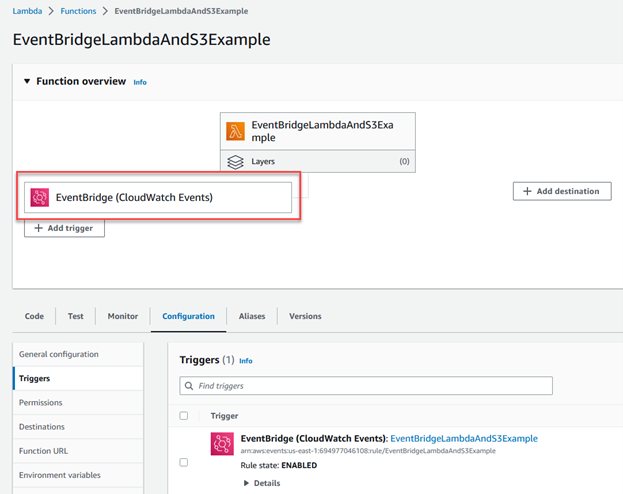This screenshot has height=494, width=623.
Task: Click into the Find triggers search field
Action: pyautogui.click(x=366, y=386)
